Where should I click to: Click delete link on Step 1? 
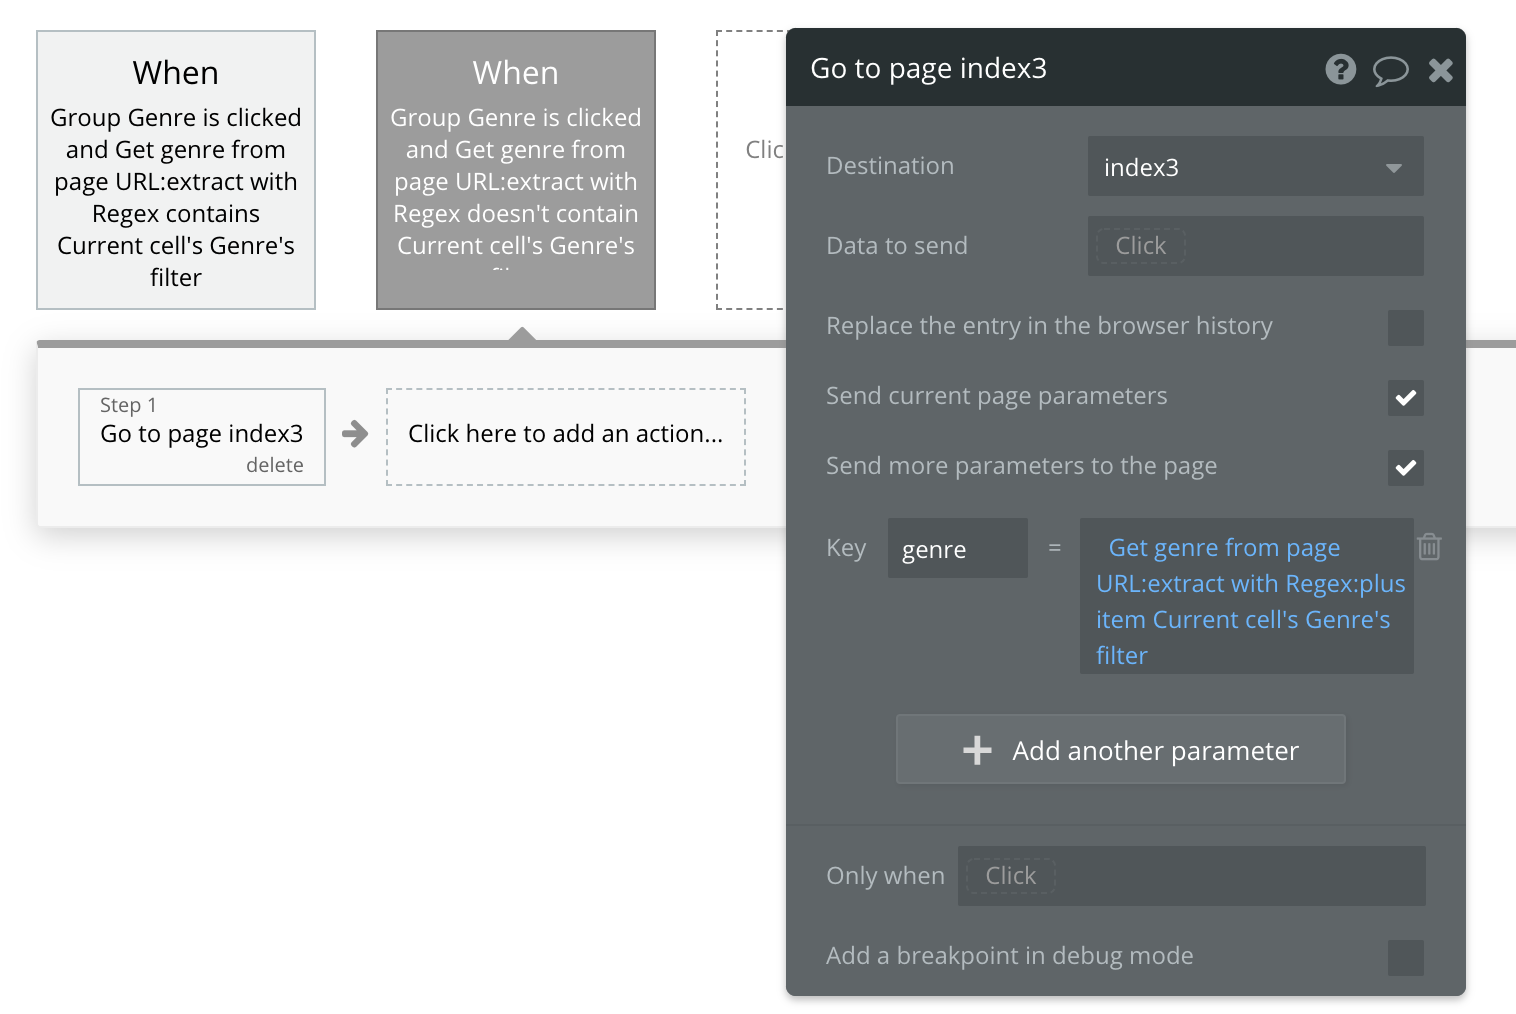coord(274,465)
